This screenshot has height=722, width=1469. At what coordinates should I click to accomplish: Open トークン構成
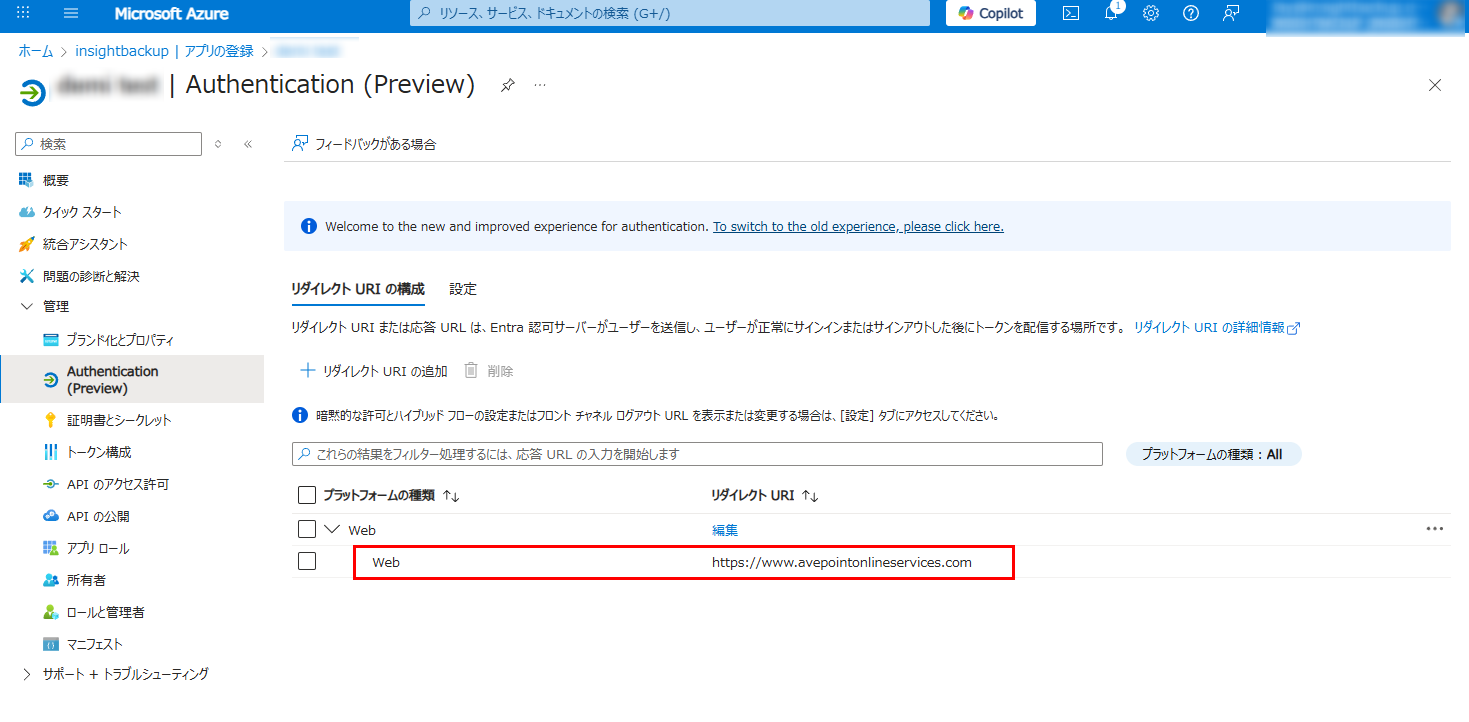click(99, 452)
